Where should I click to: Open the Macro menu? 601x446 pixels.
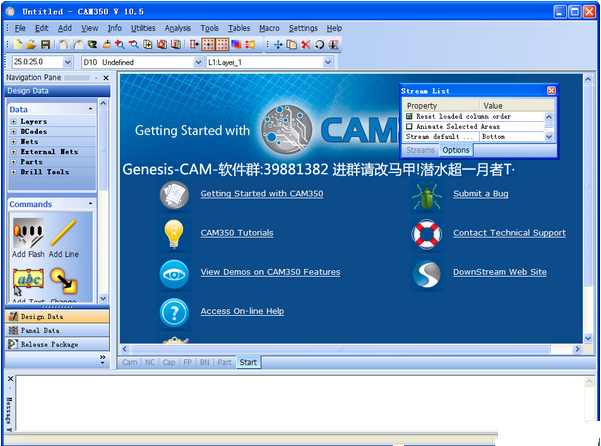(x=269, y=28)
